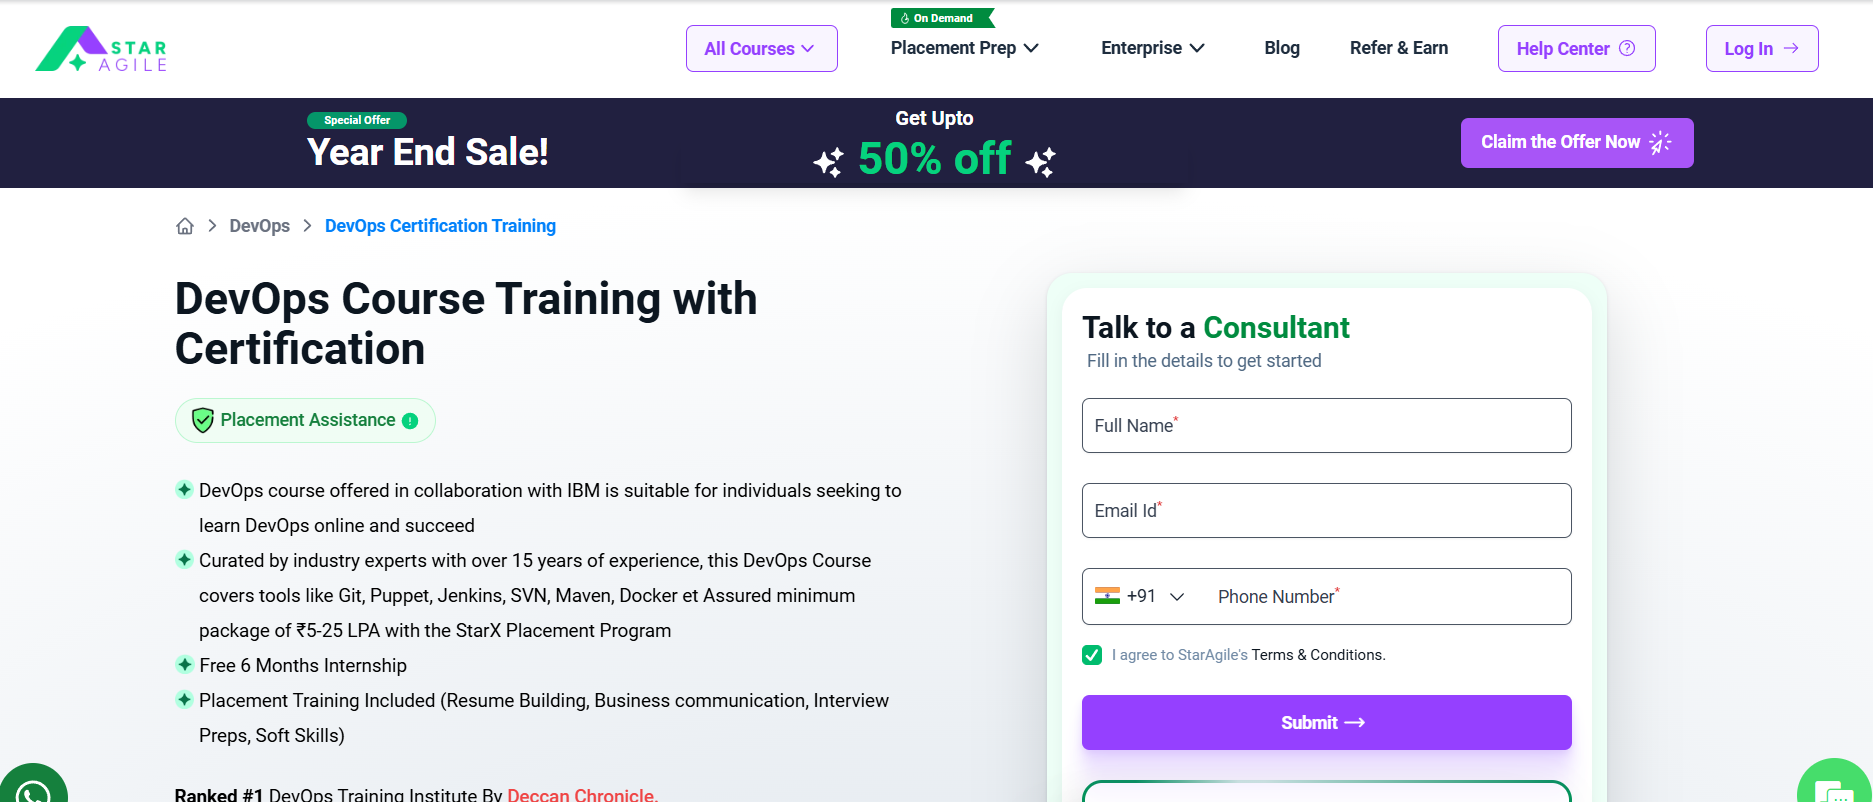The height and width of the screenshot is (802, 1873).
Task: Submit the consultant form
Action: point(1327,722)
